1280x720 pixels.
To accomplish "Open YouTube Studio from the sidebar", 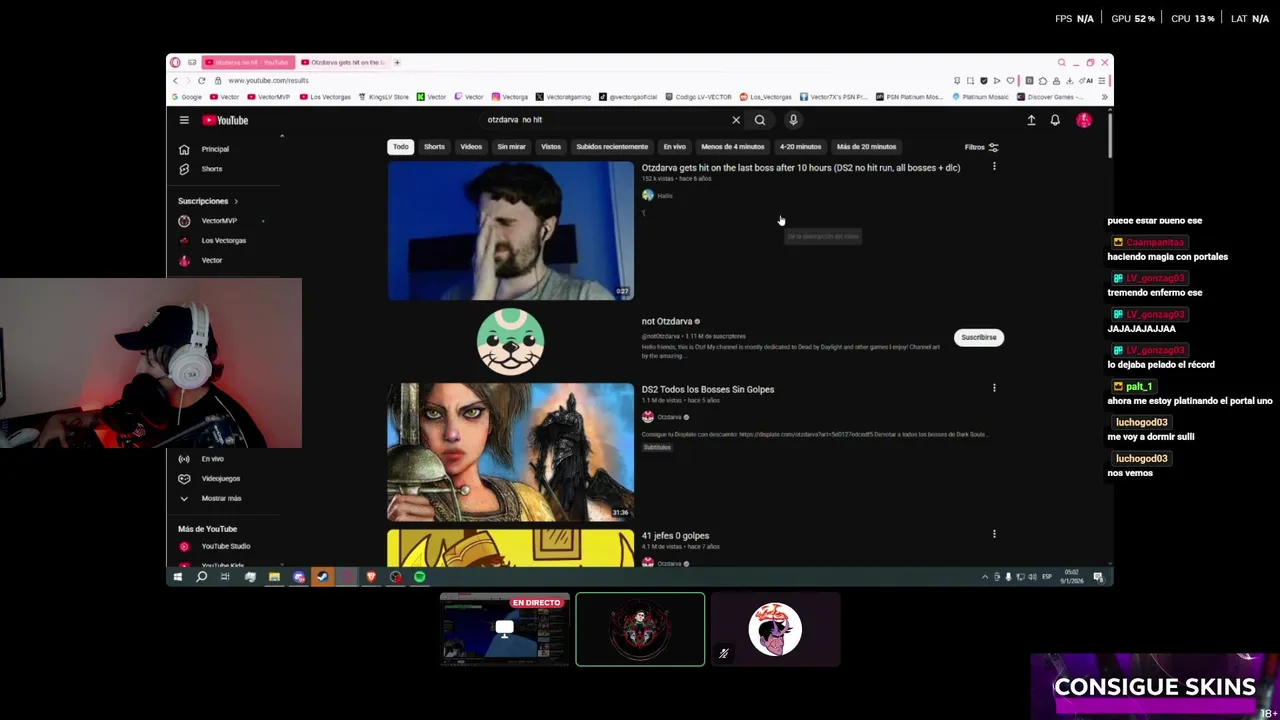I will click(x=226, y=546).
